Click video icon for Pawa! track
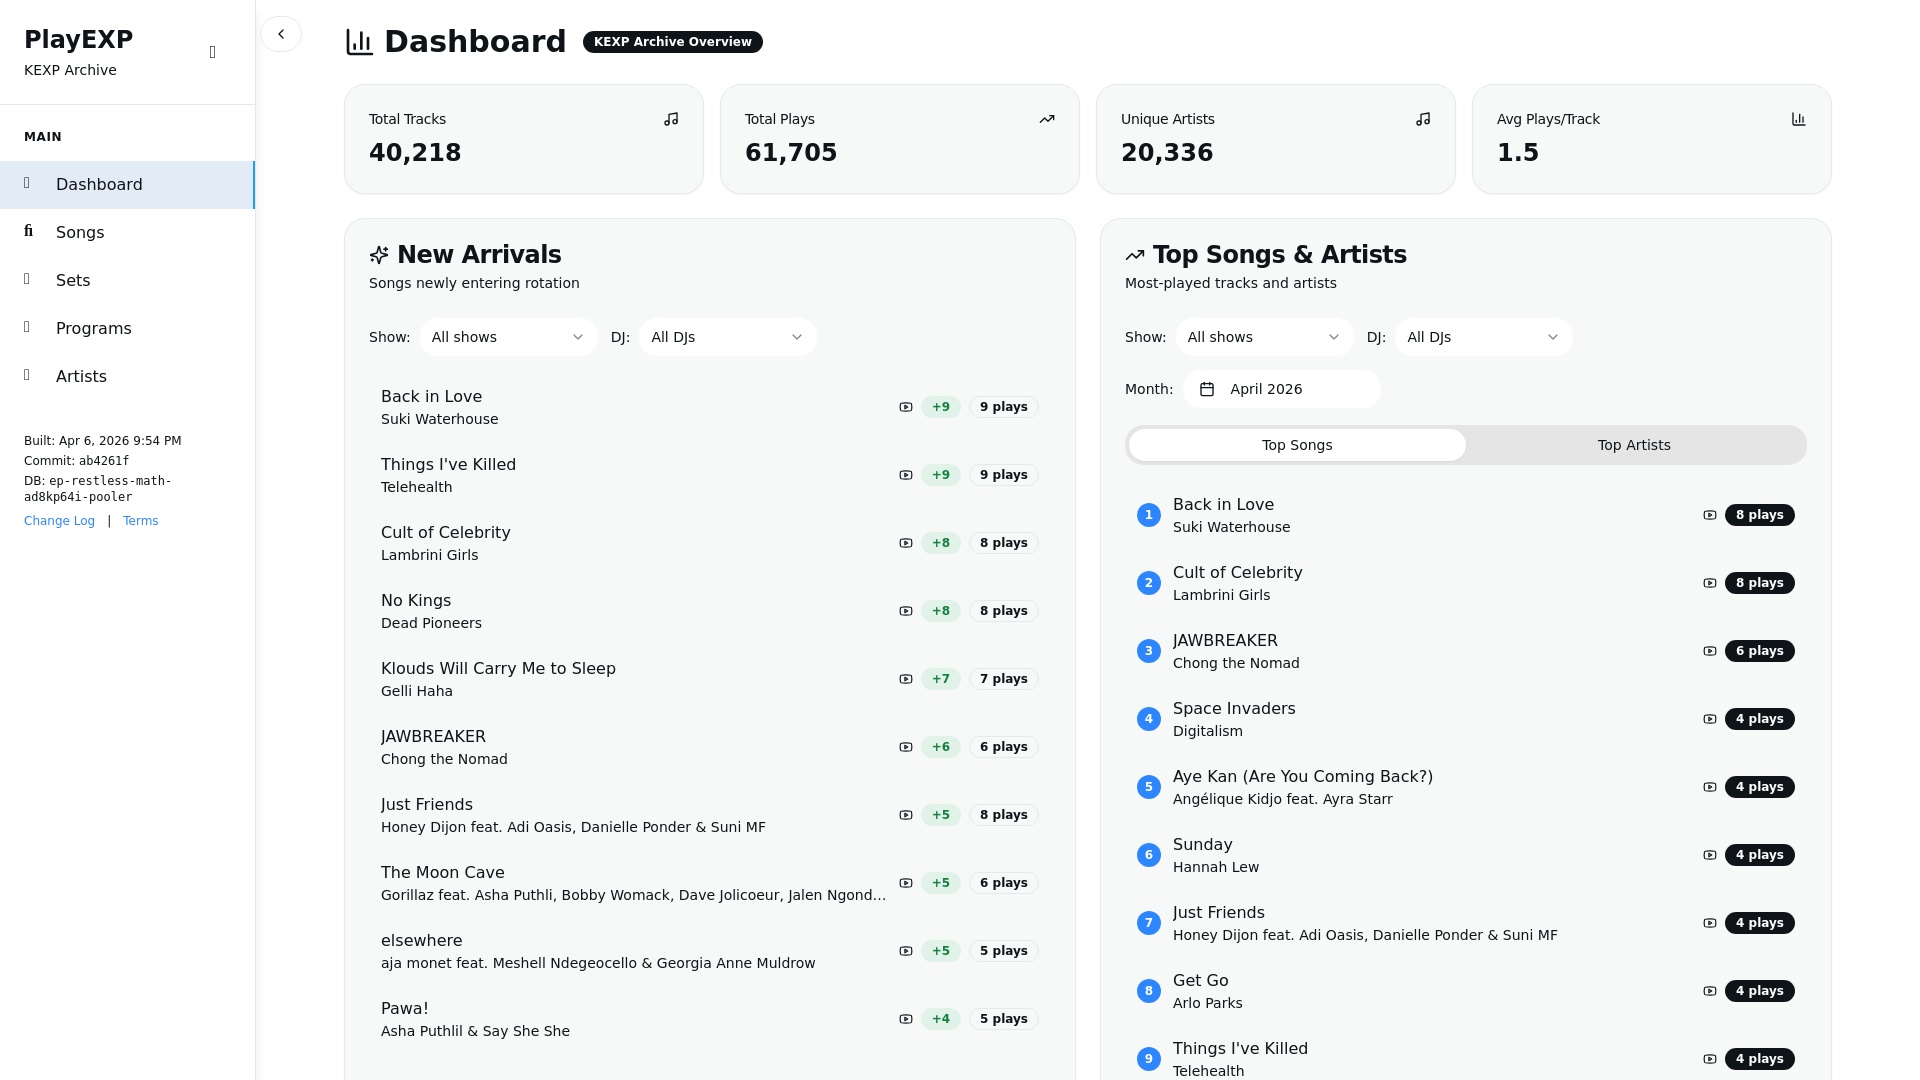Image resolution: width=1920 pixels, height=1080 pixels. pyautogui.click(x=906, y=1019)
